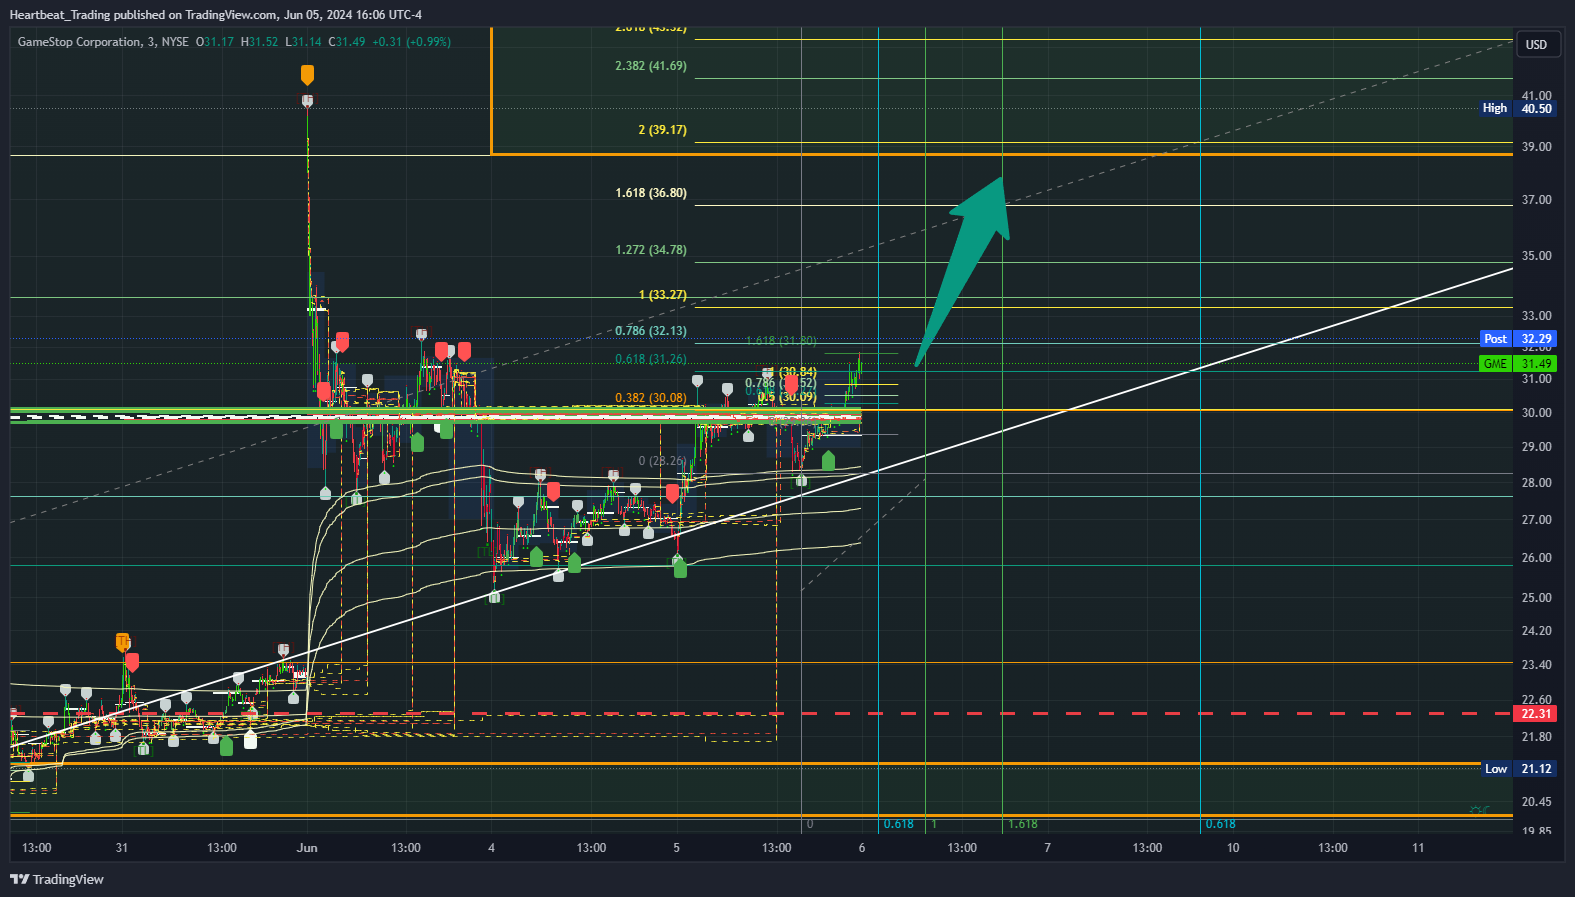Select the Fibonacci label 0.618 (31.26)
The height and width of the screenshot is (897, 1575).
tap(651, 359)
